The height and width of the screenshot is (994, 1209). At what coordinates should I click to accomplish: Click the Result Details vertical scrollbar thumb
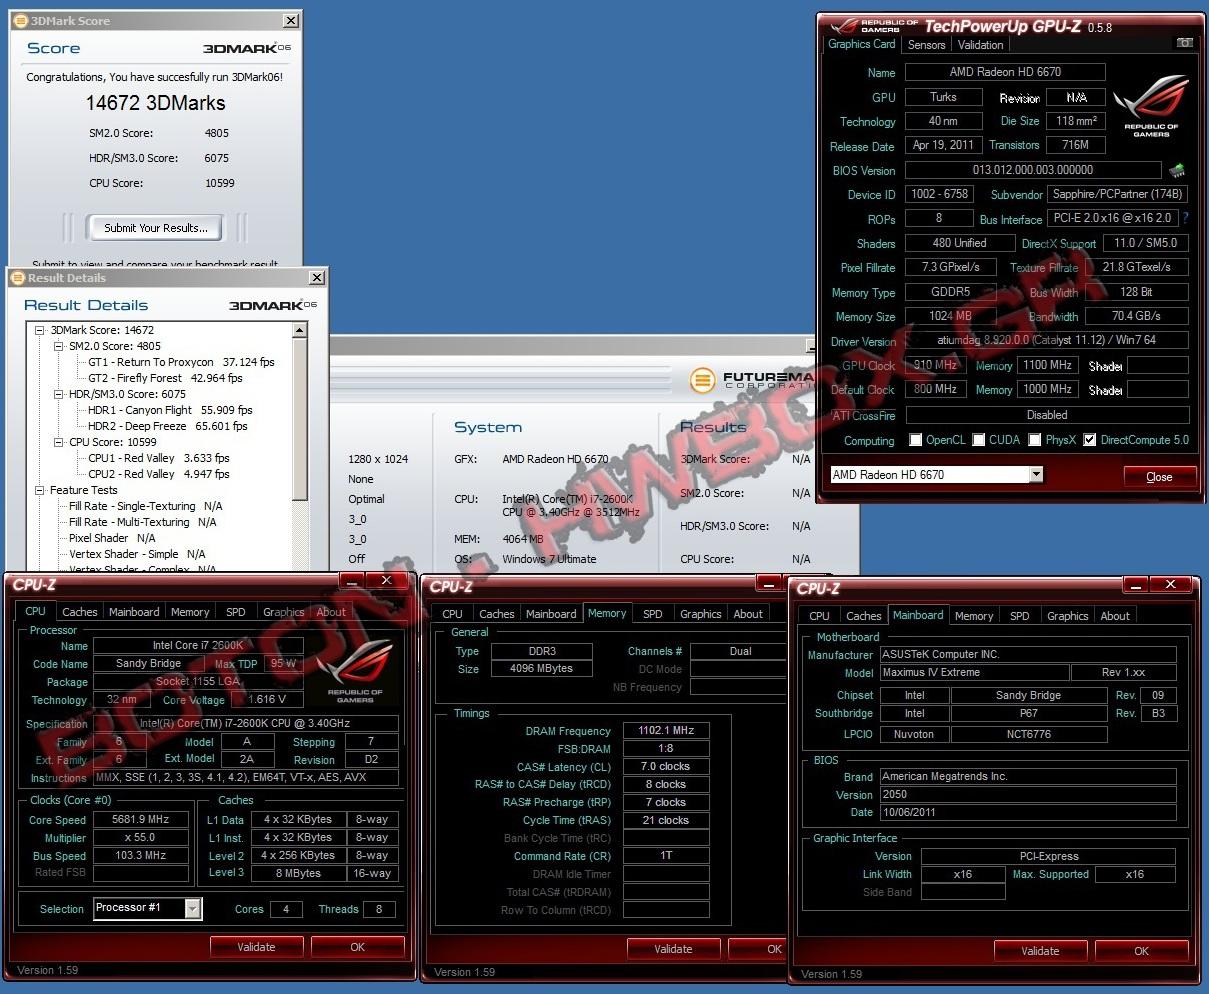[299, 420]
